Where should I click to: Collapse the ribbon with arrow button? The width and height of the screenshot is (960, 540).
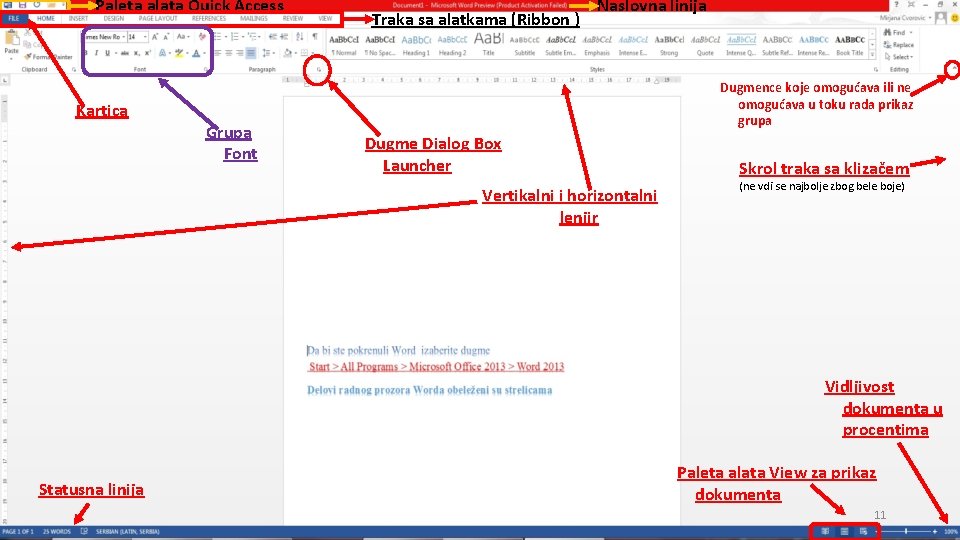pos(953,69)
